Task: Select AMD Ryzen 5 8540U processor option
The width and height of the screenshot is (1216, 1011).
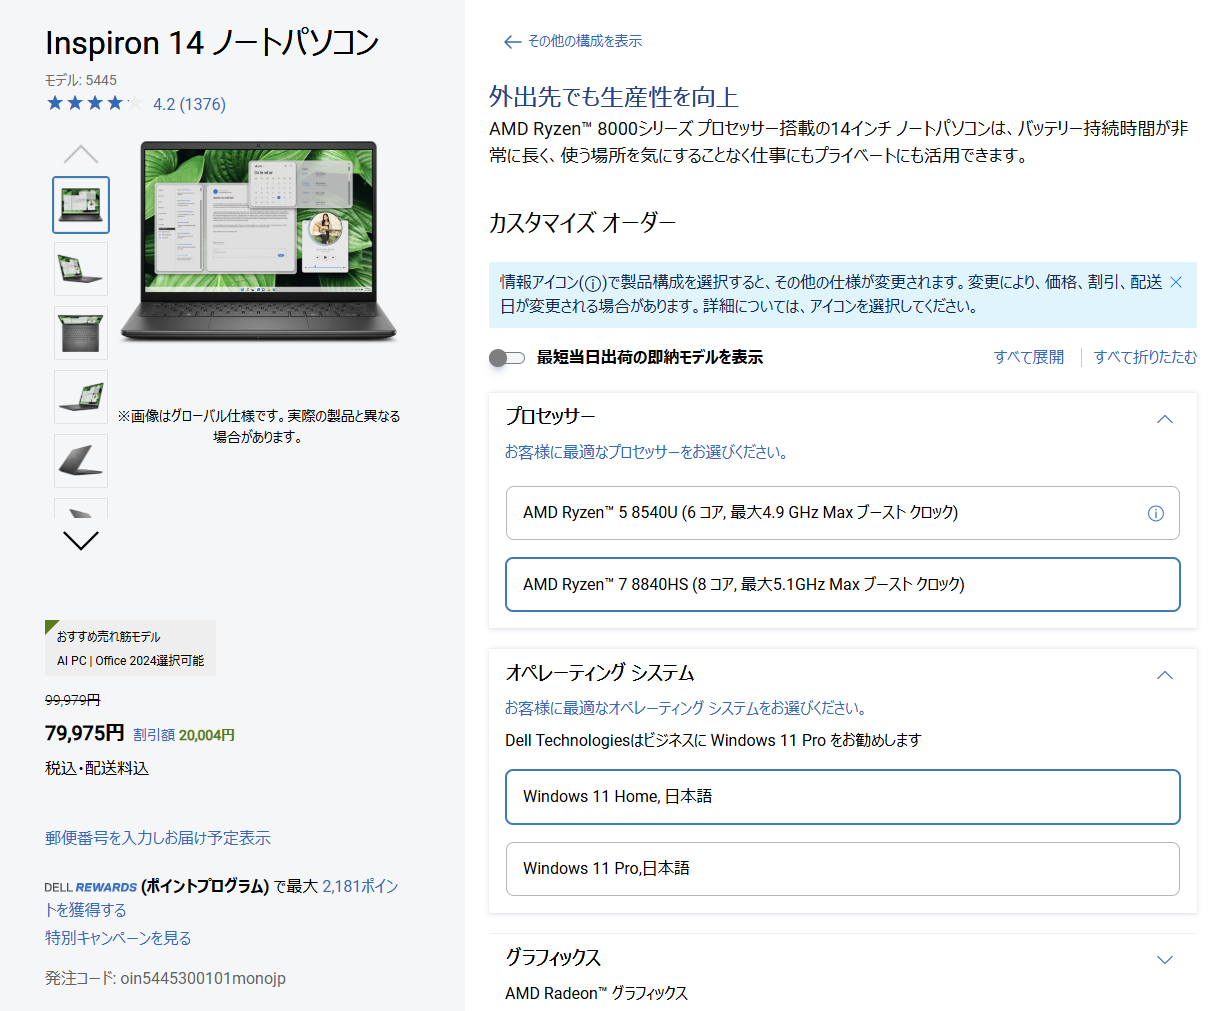Action: [843, 513]
